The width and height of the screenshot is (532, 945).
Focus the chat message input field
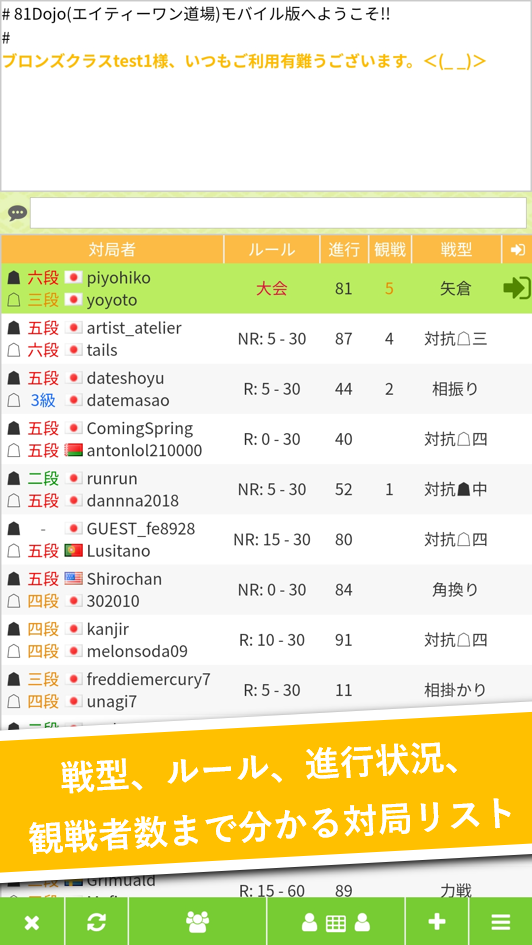click(x=278, y=213)
